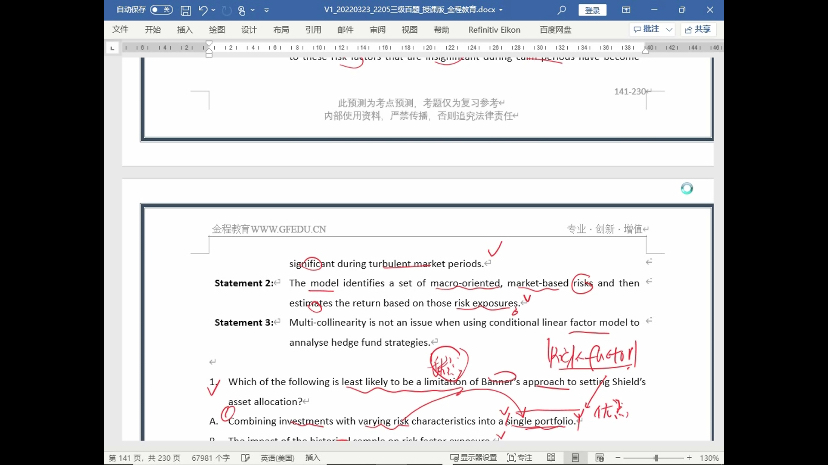The height and width of the screenshot is (465, 828).
Task: Click the header text 专业·创新·增值
Action: [x=605, y=229]
